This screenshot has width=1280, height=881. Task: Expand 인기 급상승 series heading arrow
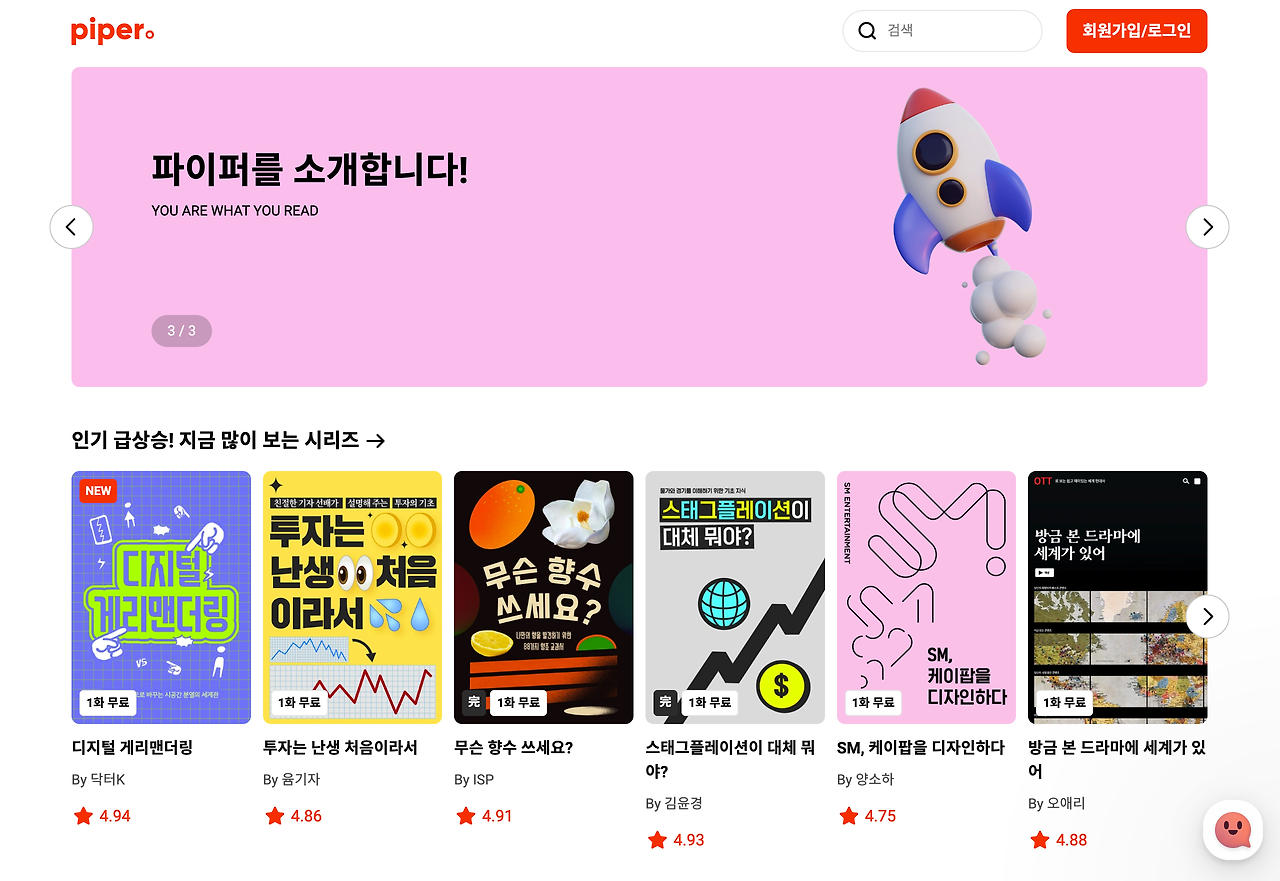[x=376, y=440]
